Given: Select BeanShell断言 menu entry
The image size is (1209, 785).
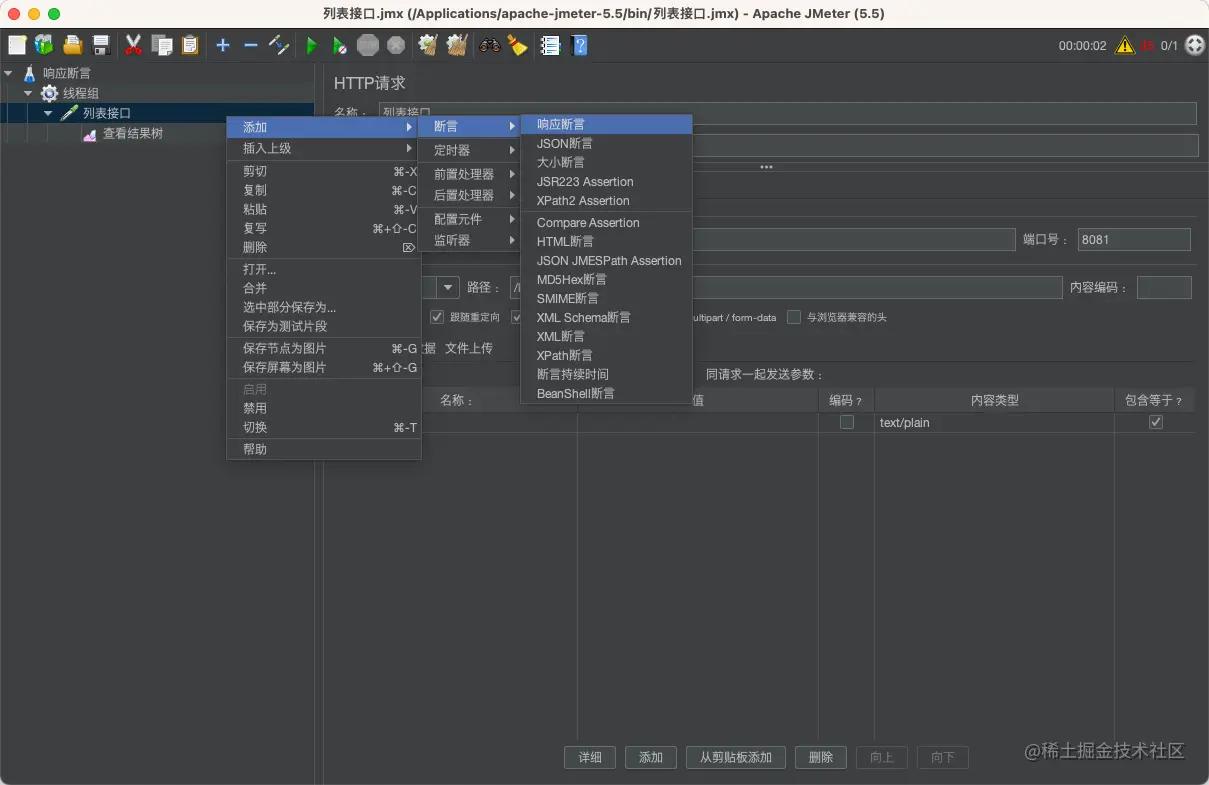Looking at the screenshot, I should click(x=606, y=393).
